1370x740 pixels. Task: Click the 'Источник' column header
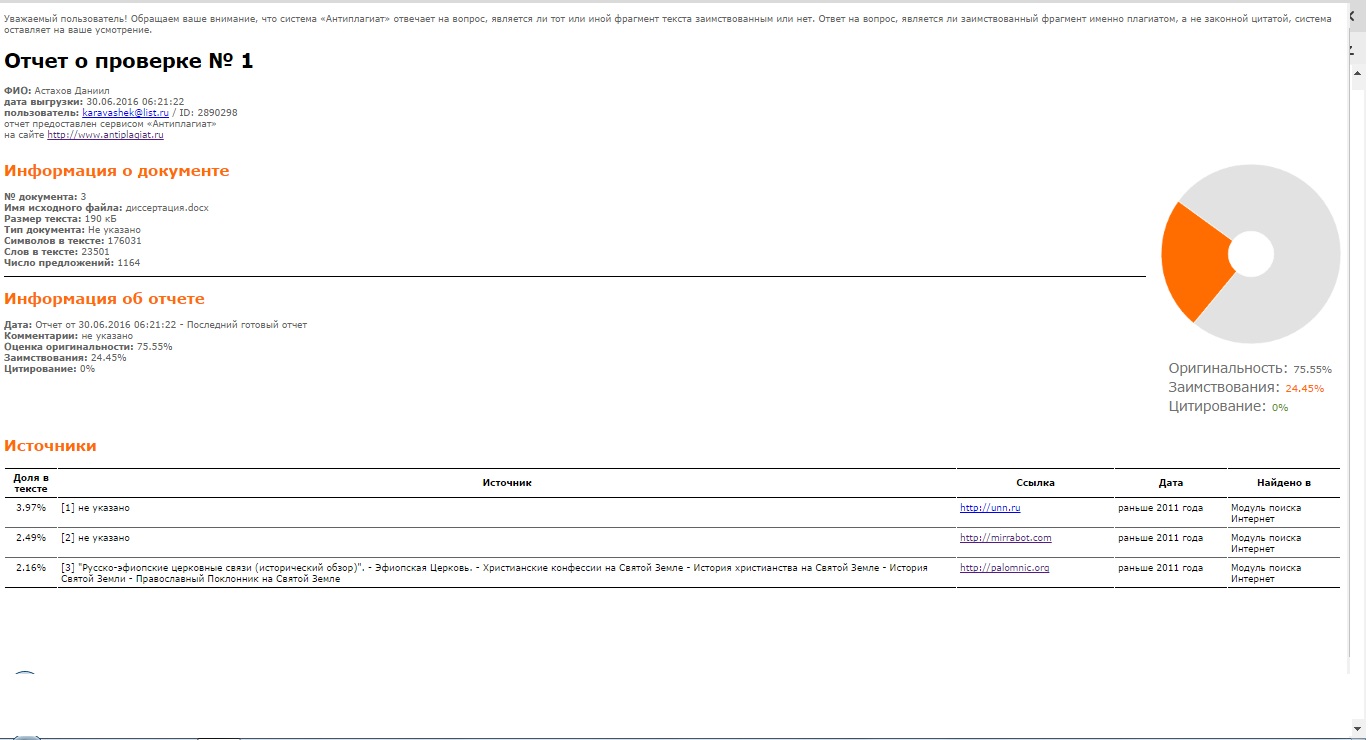click(x=507, y=483)
